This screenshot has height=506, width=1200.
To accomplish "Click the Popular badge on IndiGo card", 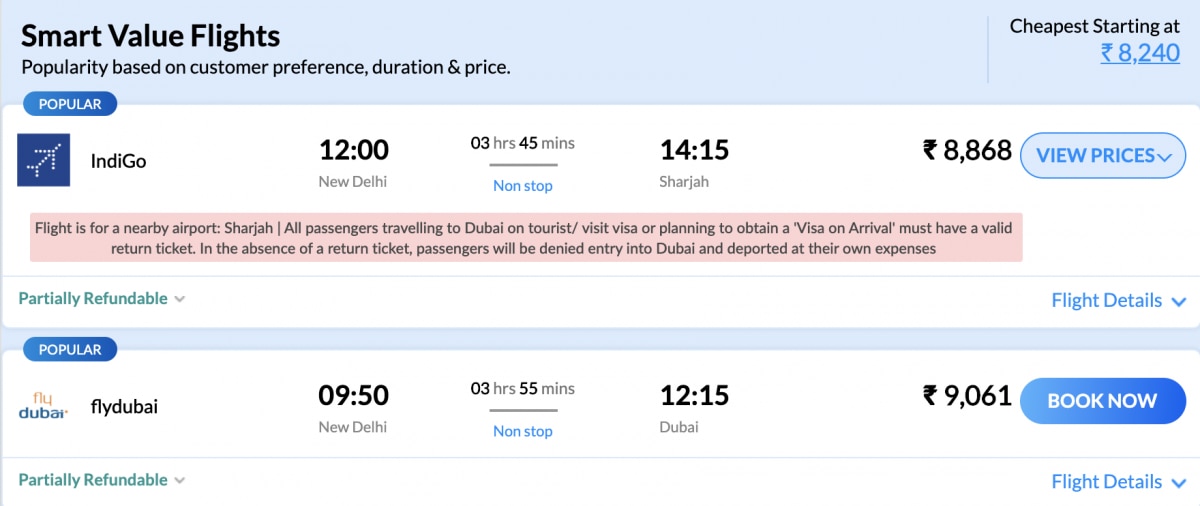I will point(70,104).
